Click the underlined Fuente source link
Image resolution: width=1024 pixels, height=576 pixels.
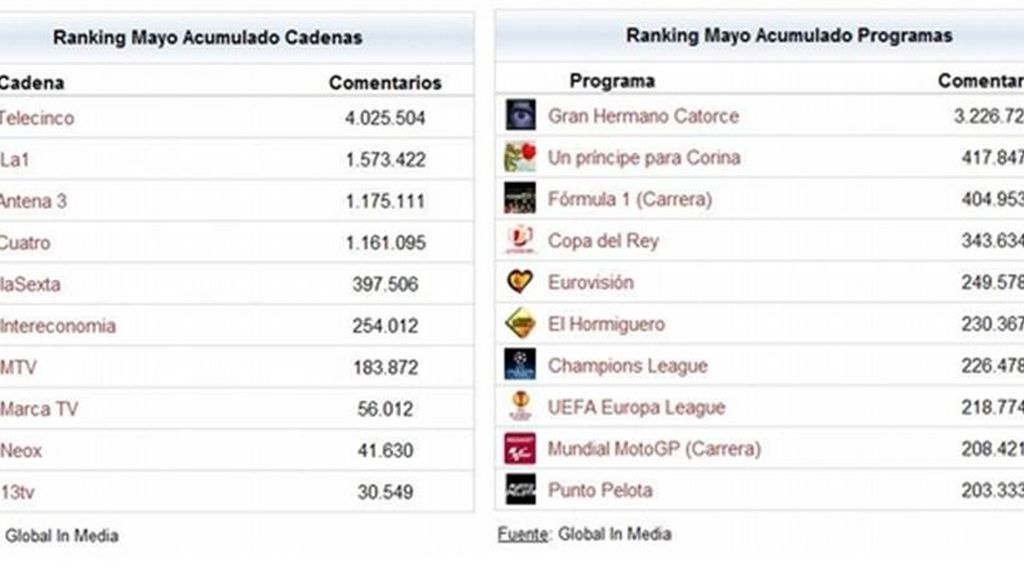pyautogui.click(x=522, y=534)
